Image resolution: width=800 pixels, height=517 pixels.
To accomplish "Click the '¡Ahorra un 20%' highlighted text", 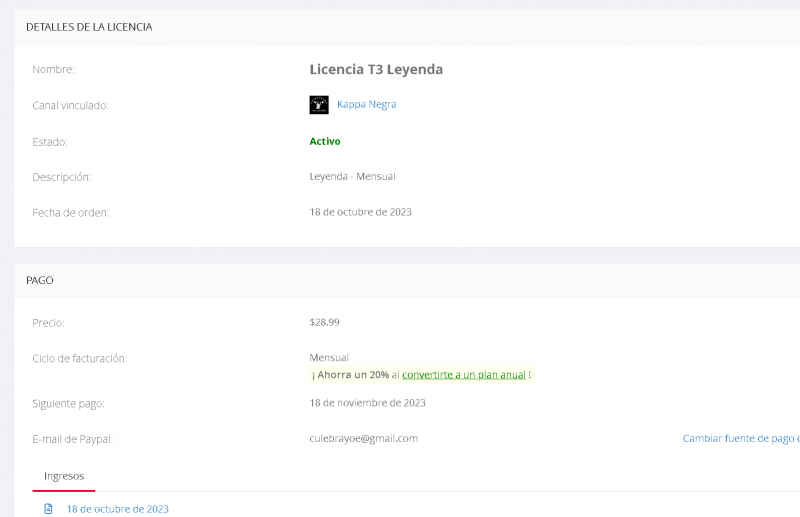I will point(350,375).
